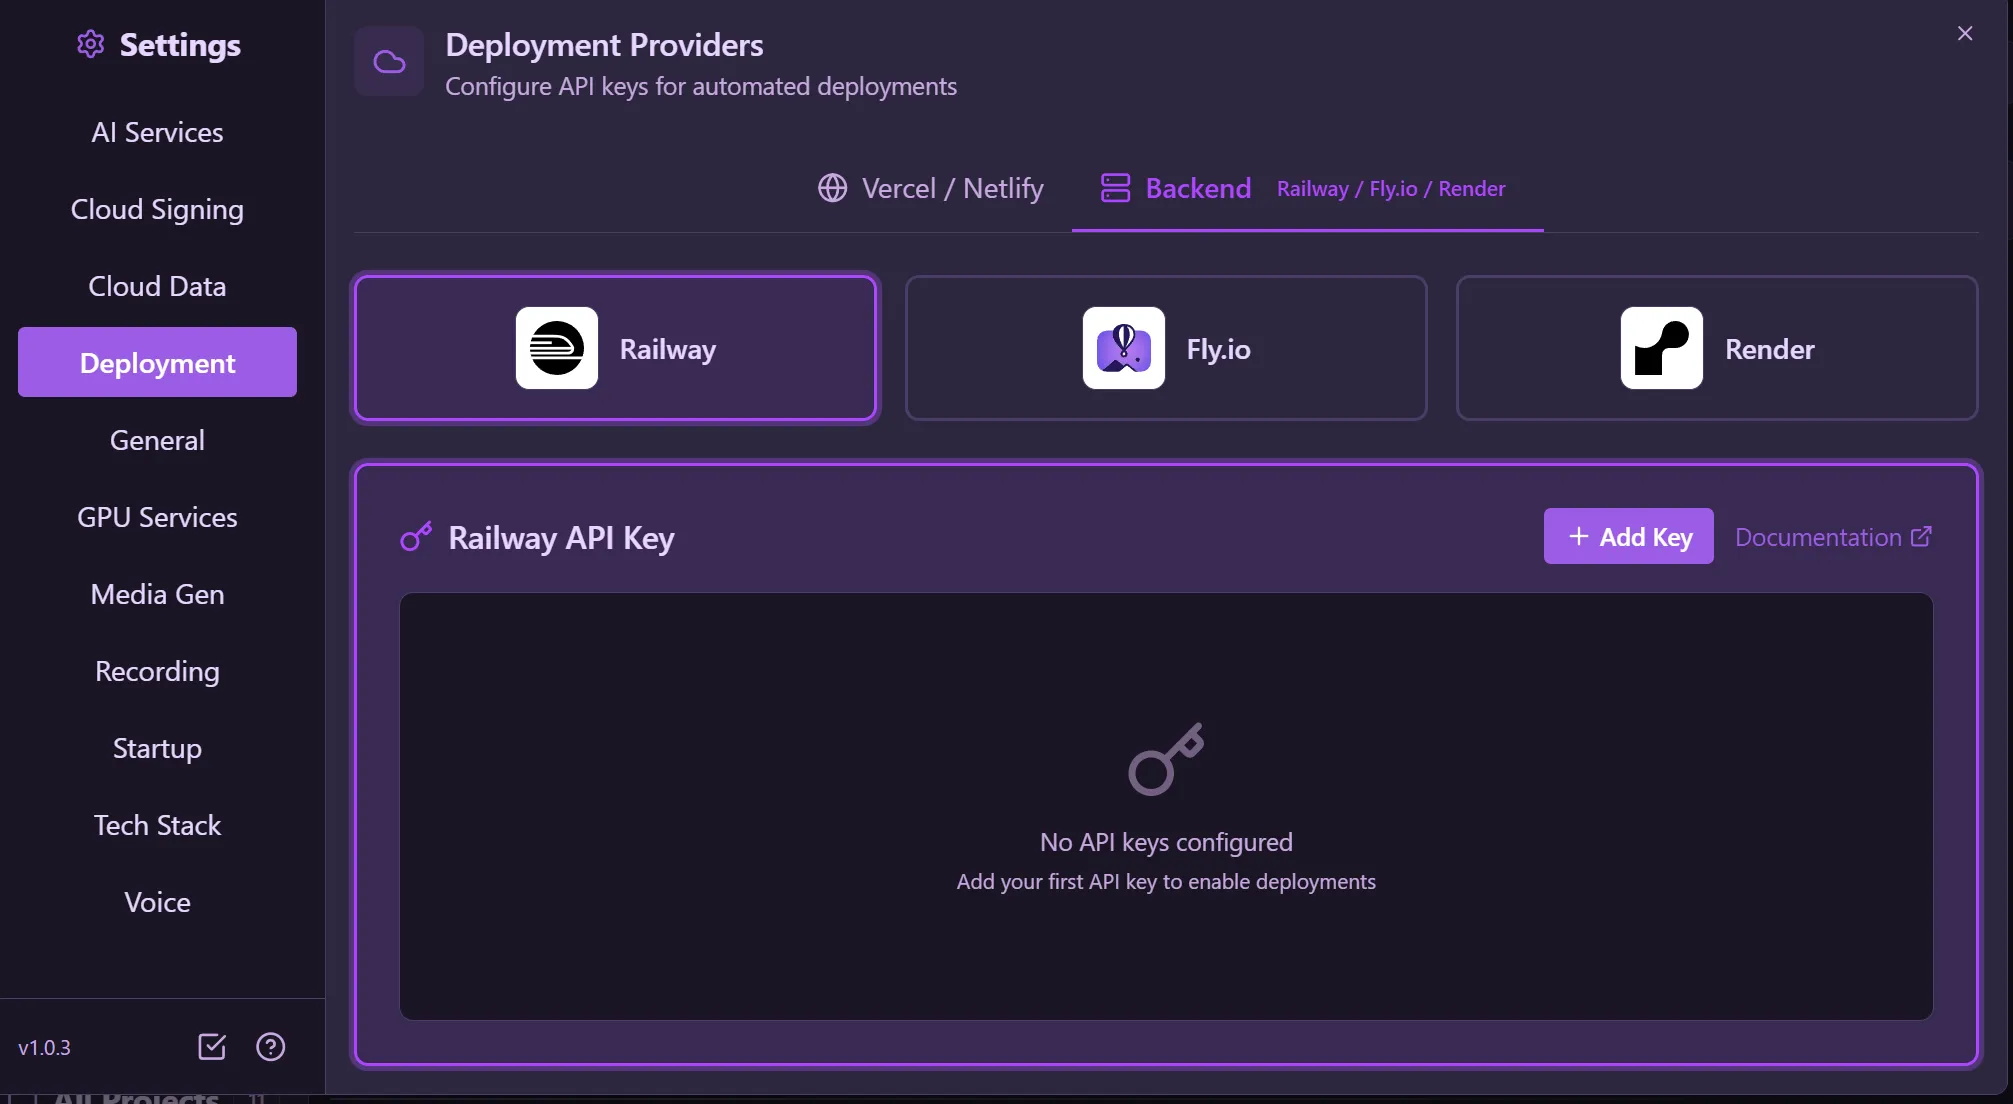Click the Railway logo icon
2013x1104 pixels.
[557, 348]
